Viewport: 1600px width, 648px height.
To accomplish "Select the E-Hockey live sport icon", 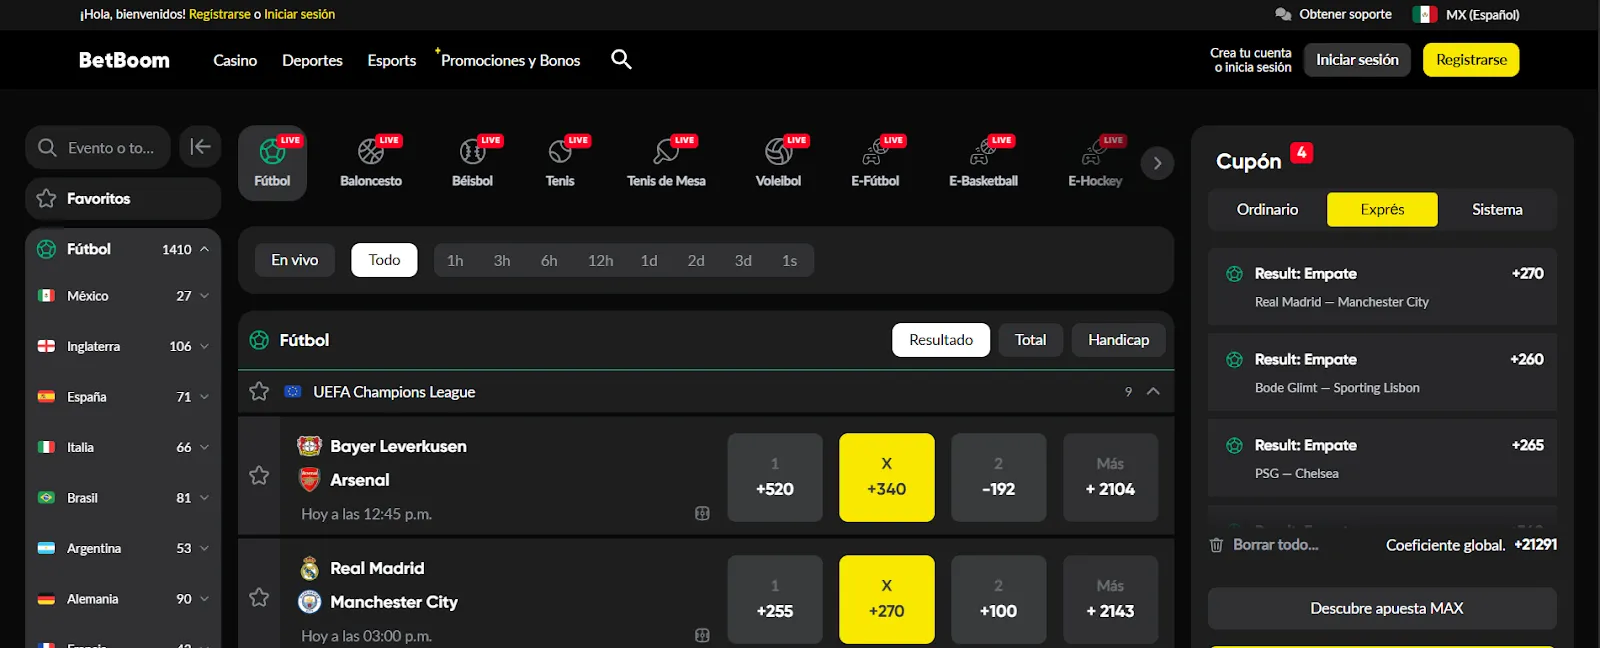I will [1095, 162].
